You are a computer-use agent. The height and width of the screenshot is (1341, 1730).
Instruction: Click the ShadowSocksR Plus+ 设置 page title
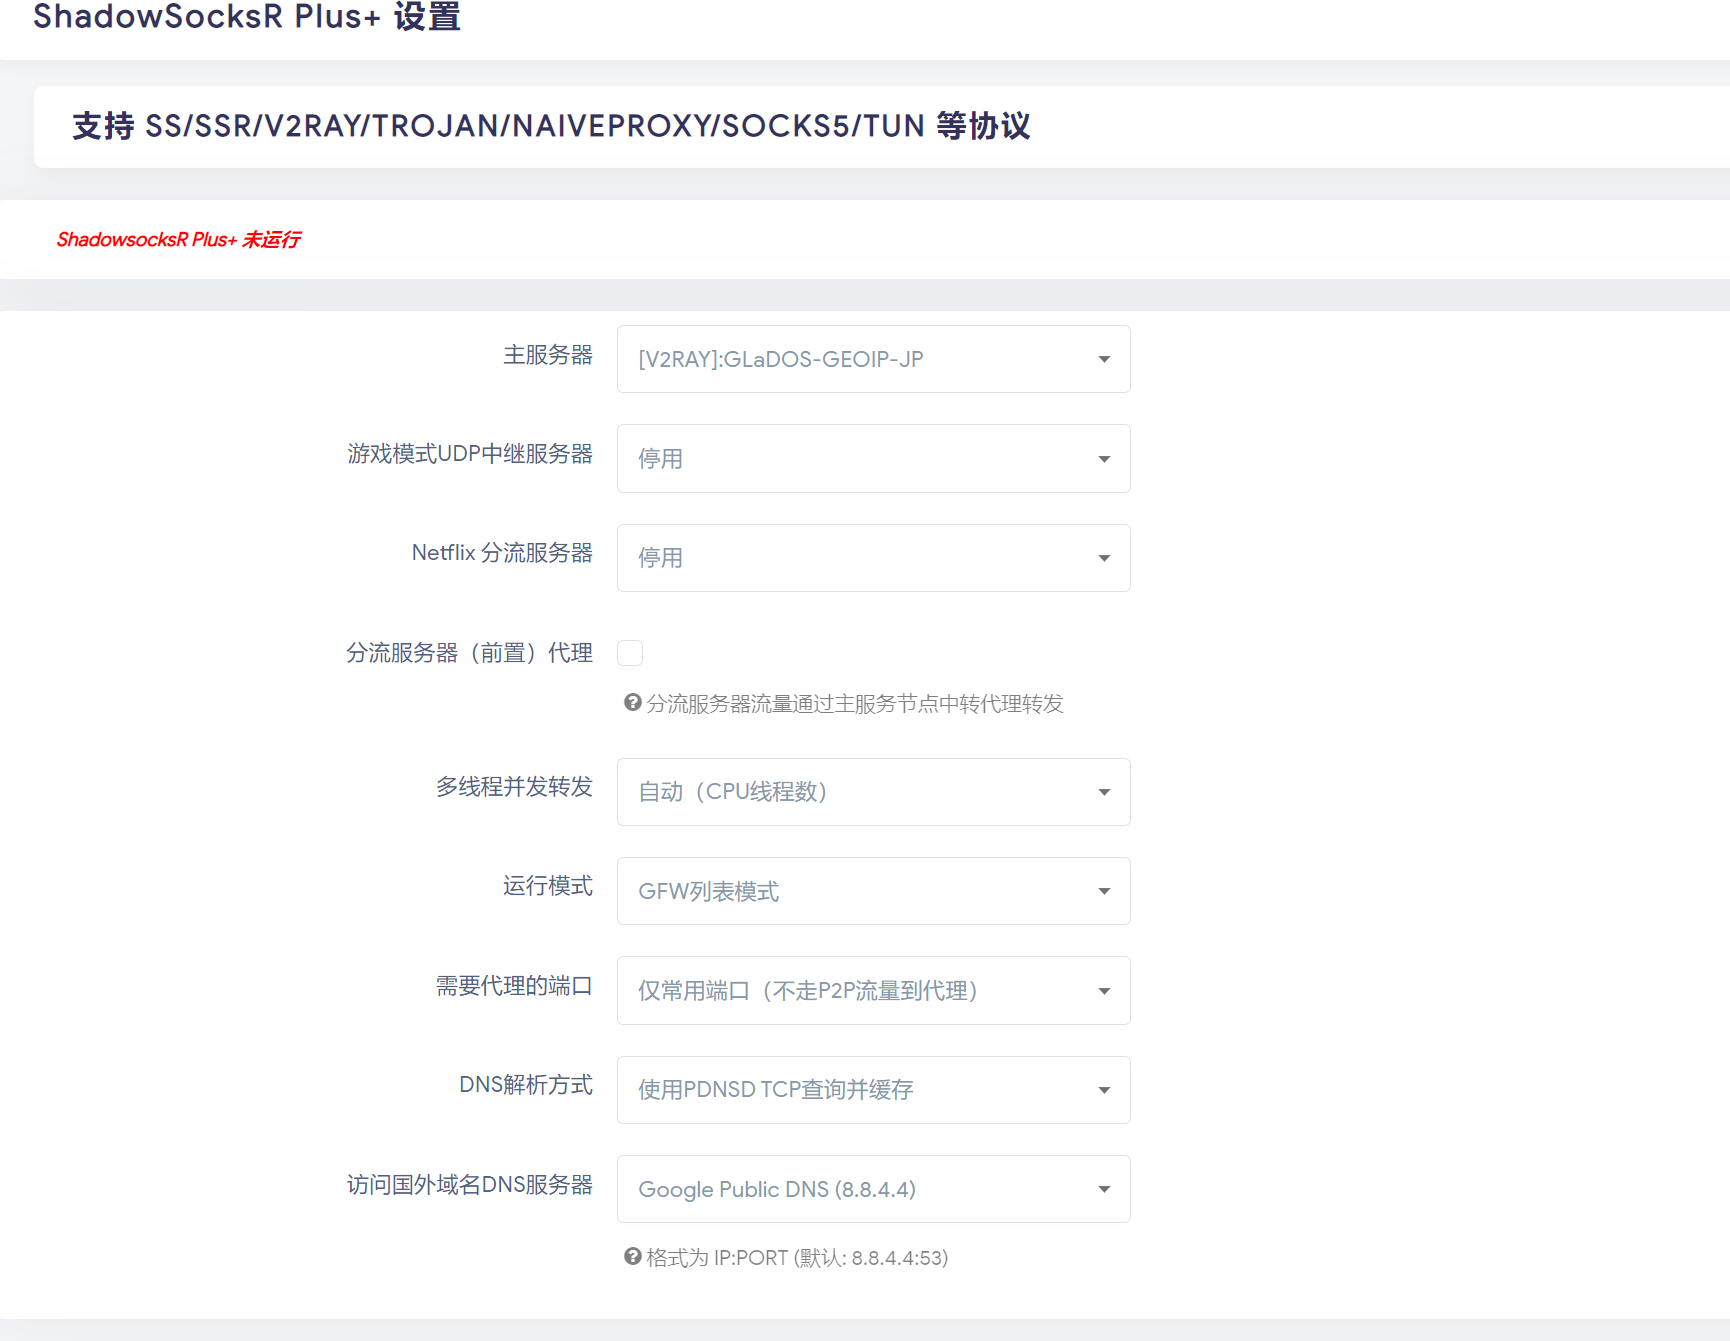pos(246,17)
